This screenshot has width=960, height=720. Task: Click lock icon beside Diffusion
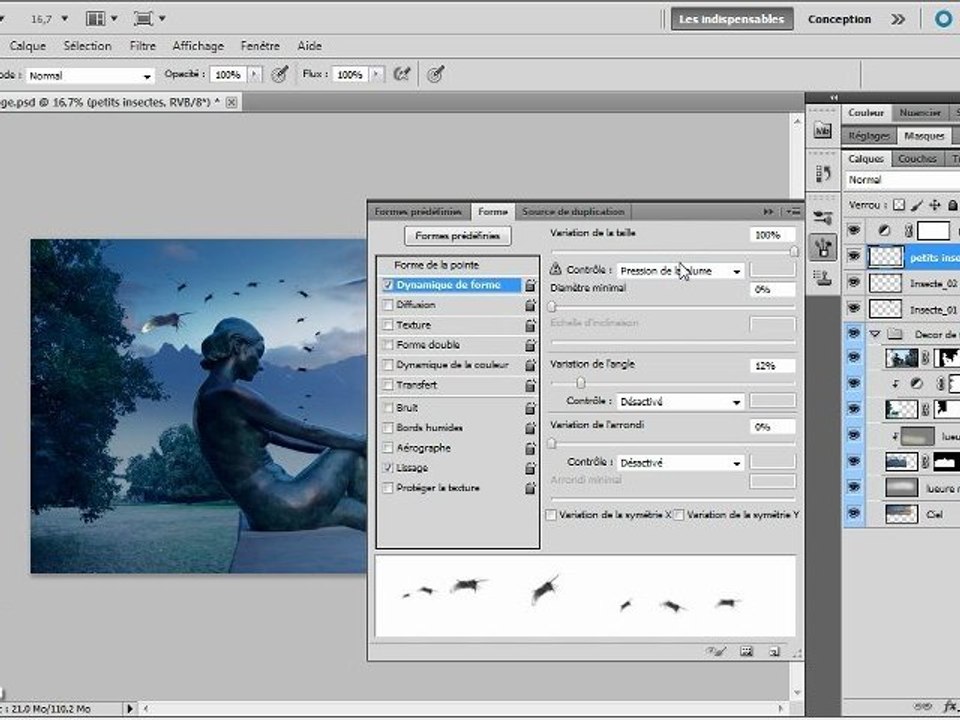(530, 305)
